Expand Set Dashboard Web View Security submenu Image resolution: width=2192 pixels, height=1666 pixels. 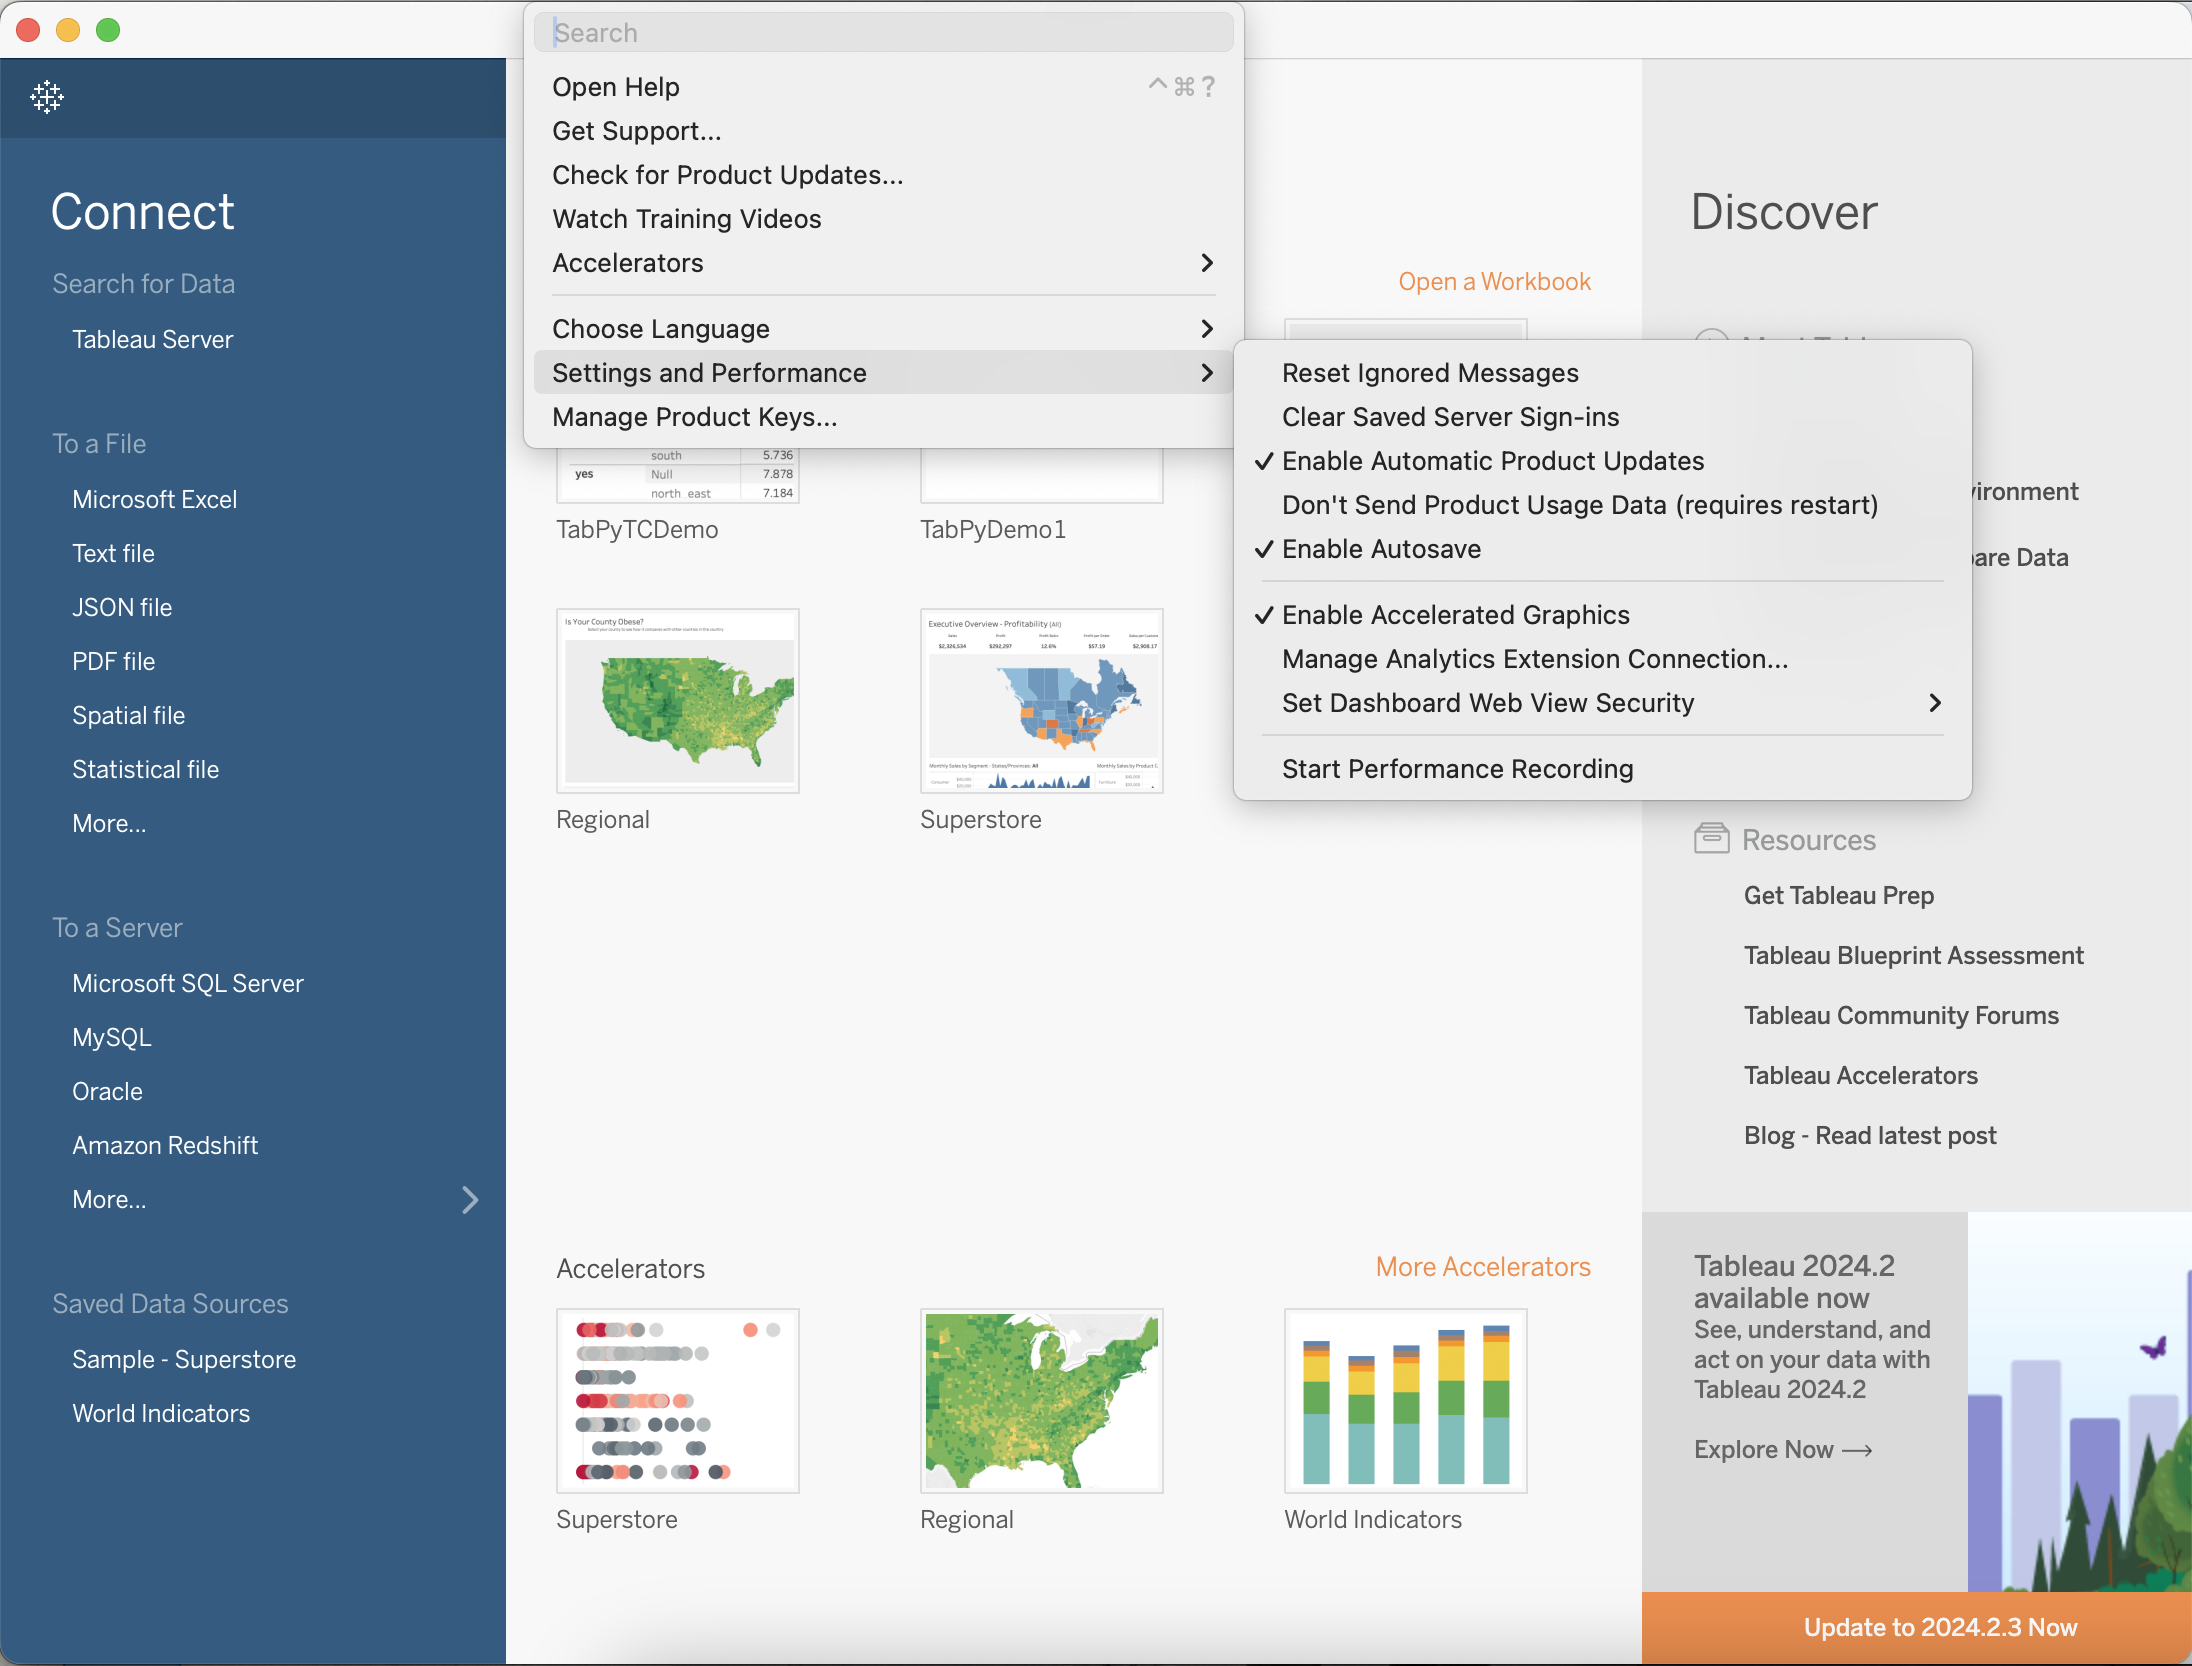1602,703
